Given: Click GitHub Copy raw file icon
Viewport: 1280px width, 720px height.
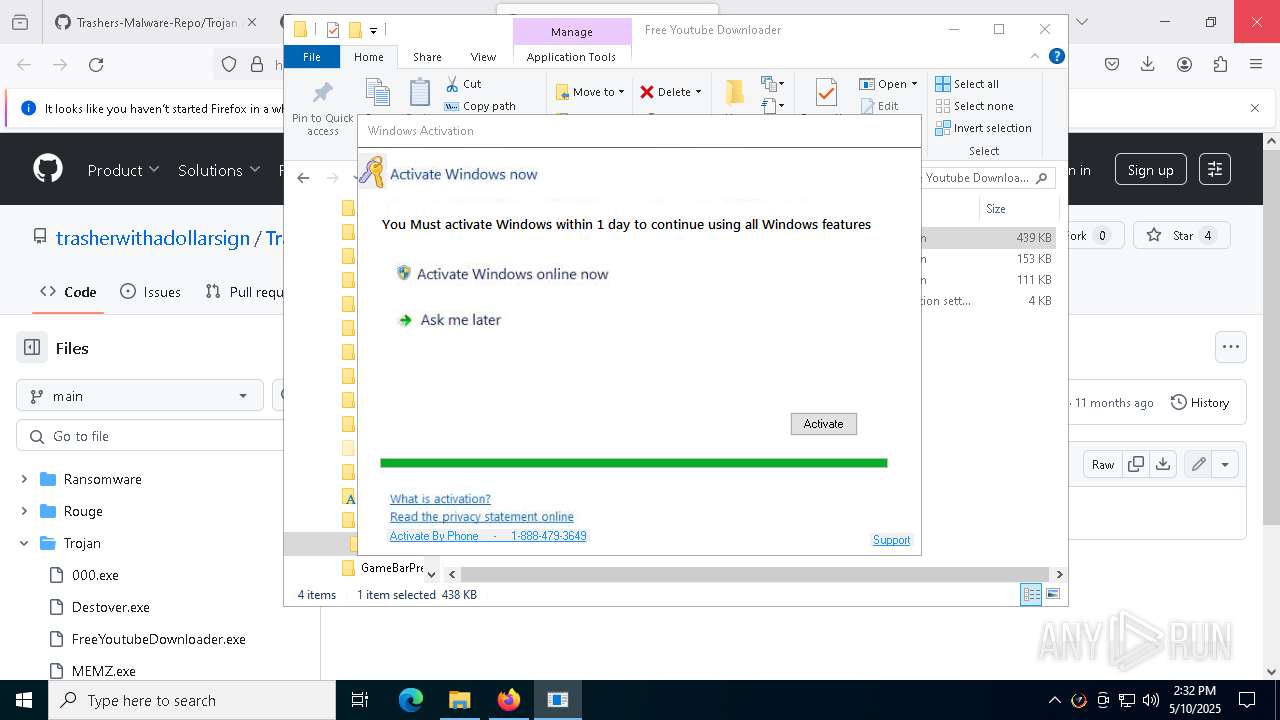Looking at the screenshot, I should pos(1136,464).
